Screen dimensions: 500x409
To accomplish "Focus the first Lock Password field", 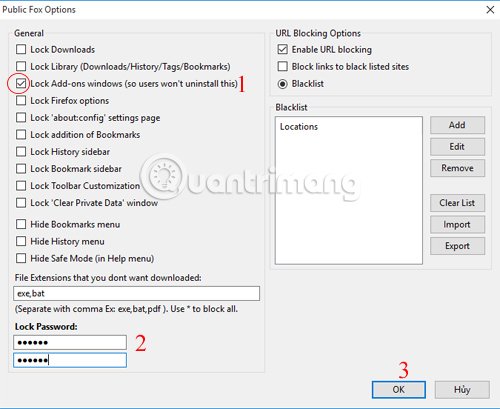I will tap(70, 342).
